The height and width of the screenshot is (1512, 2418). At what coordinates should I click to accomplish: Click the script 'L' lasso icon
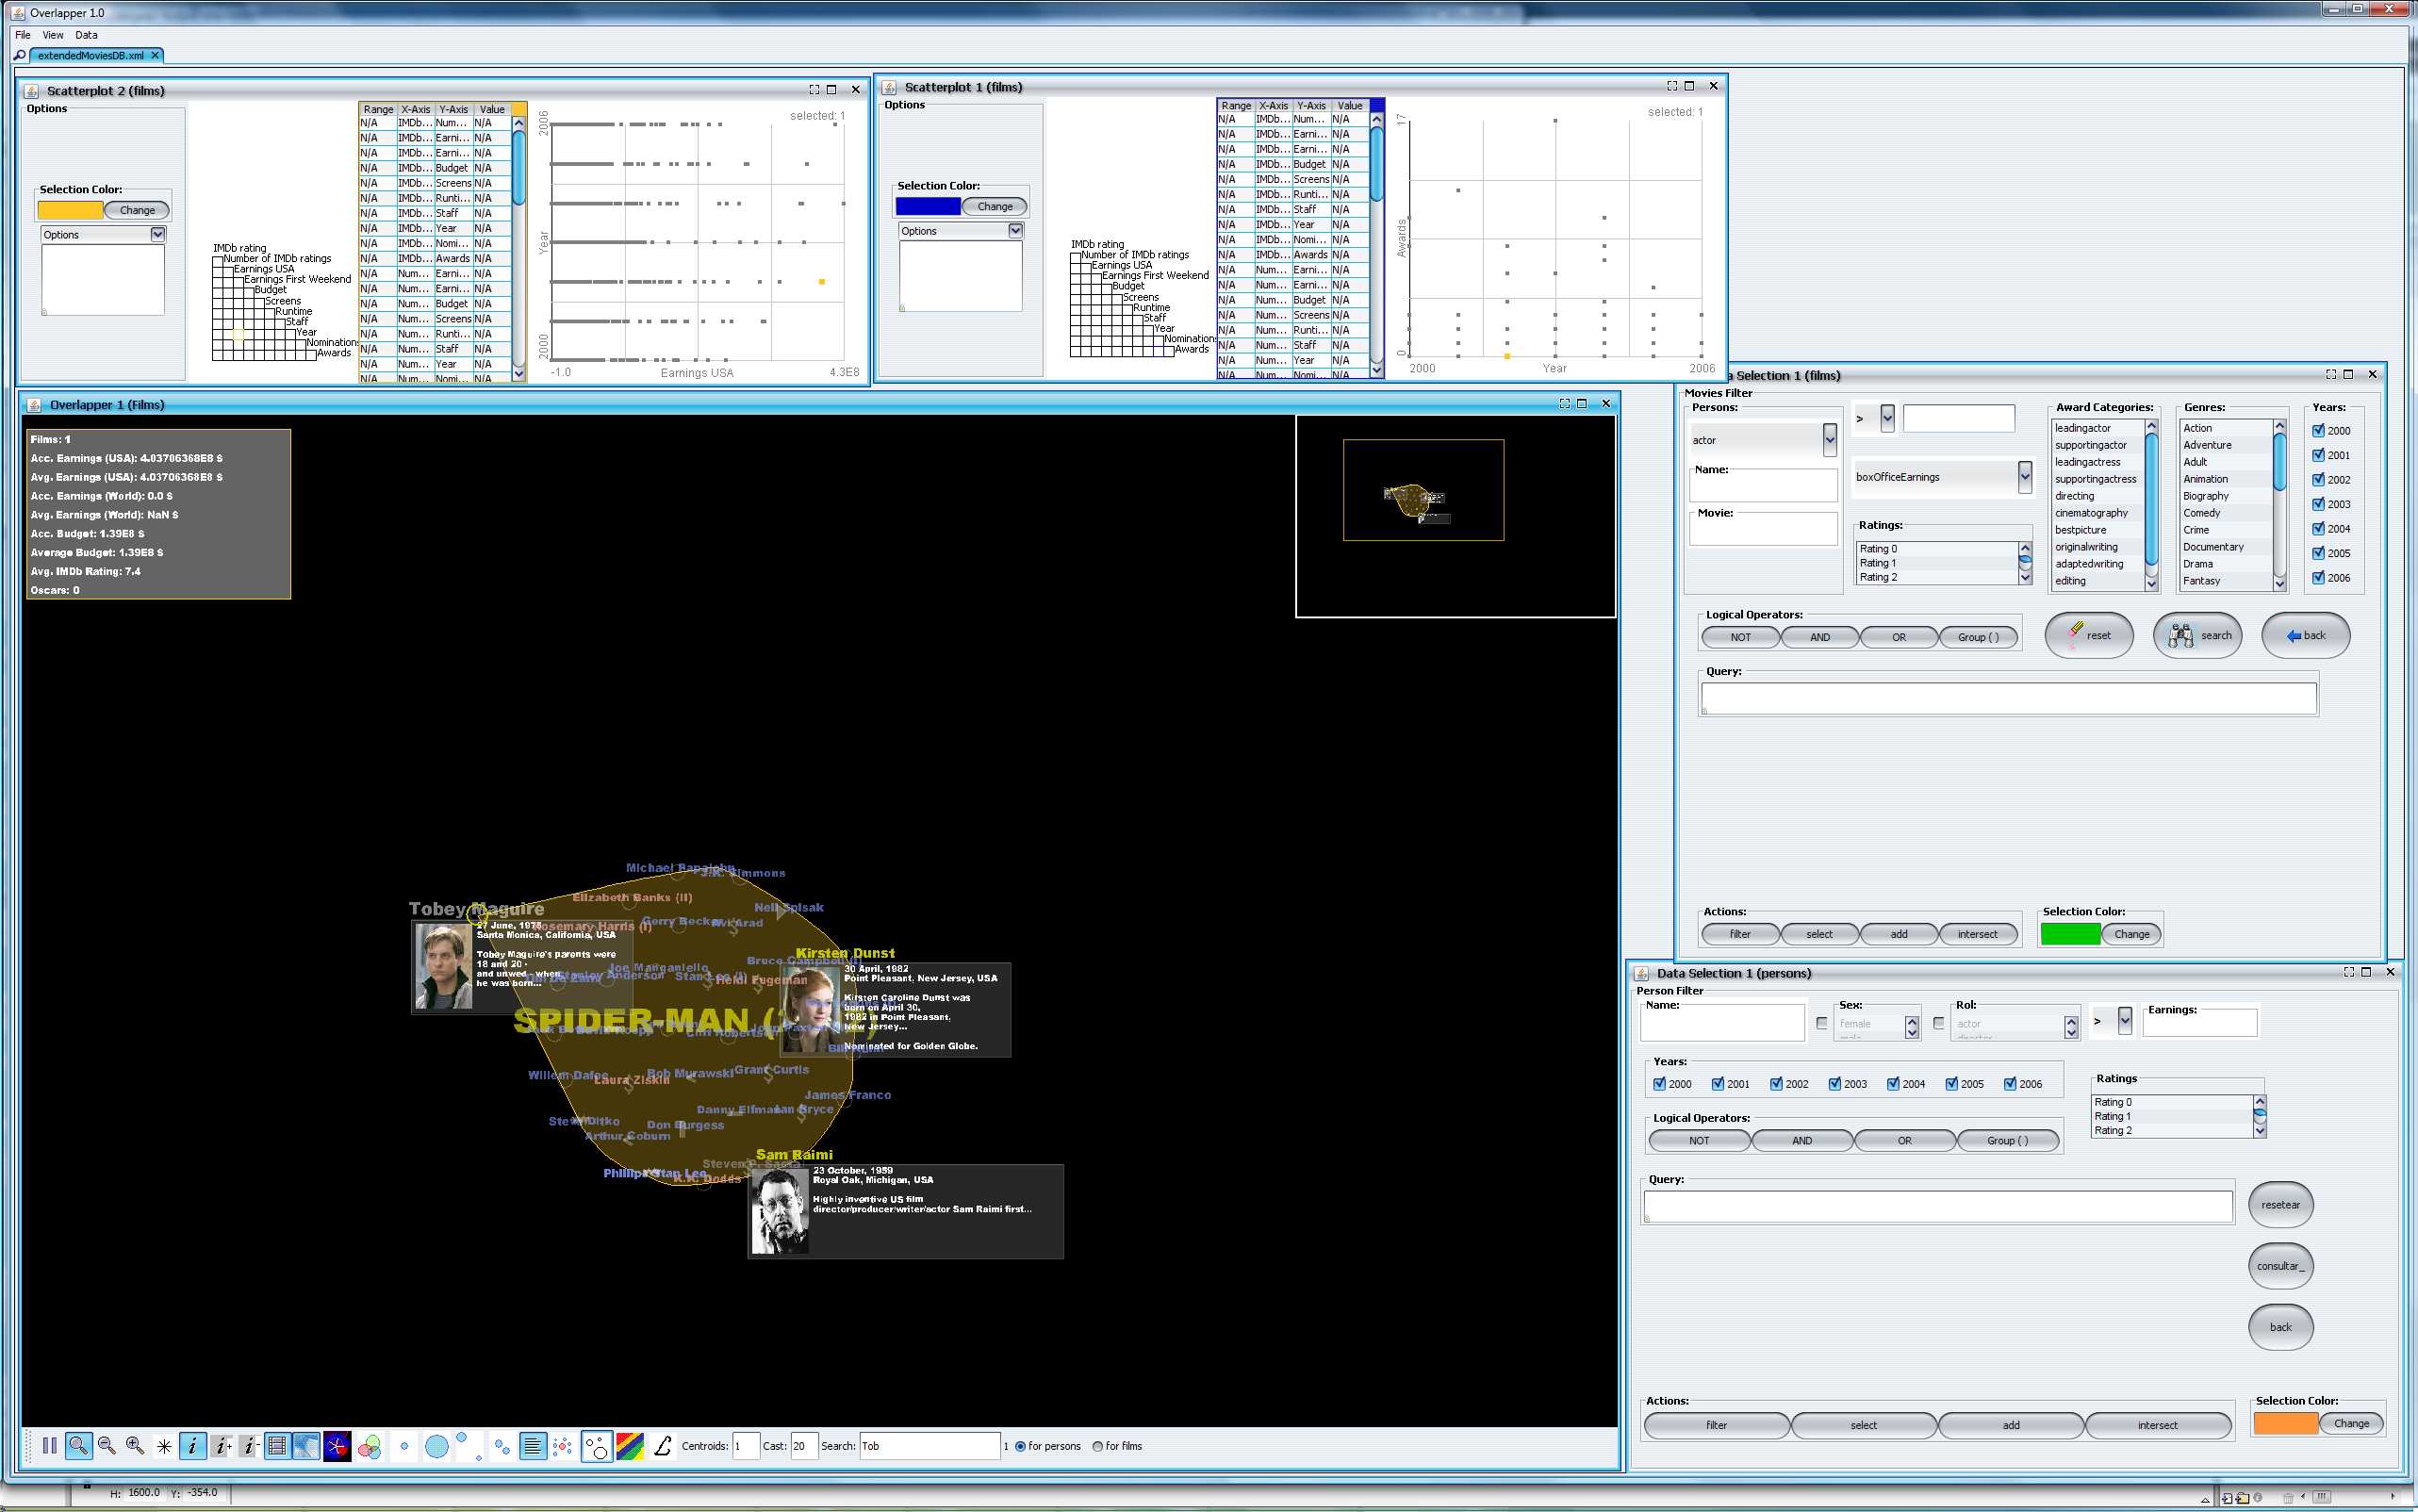[662, 1446]
